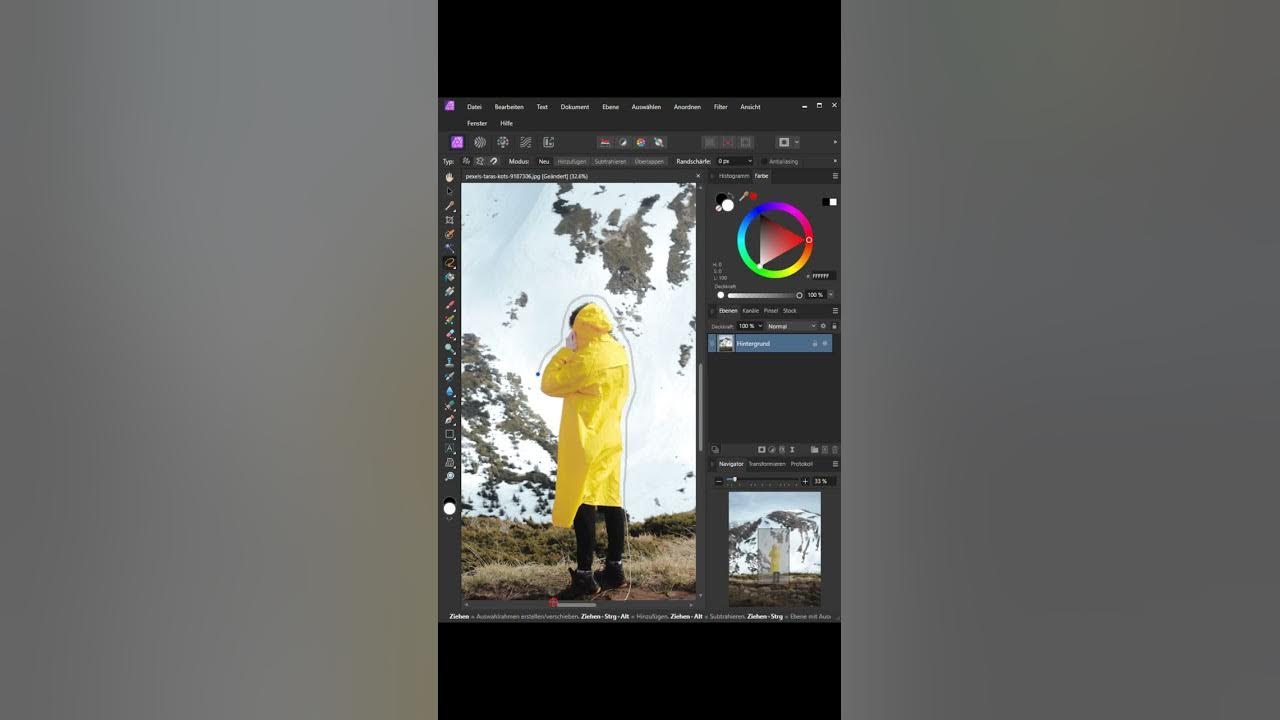The height and width of the screenshot is (720, 1280).
Task: Open the Randschärfe value dropdown
Action: click(x=749, y=161)
